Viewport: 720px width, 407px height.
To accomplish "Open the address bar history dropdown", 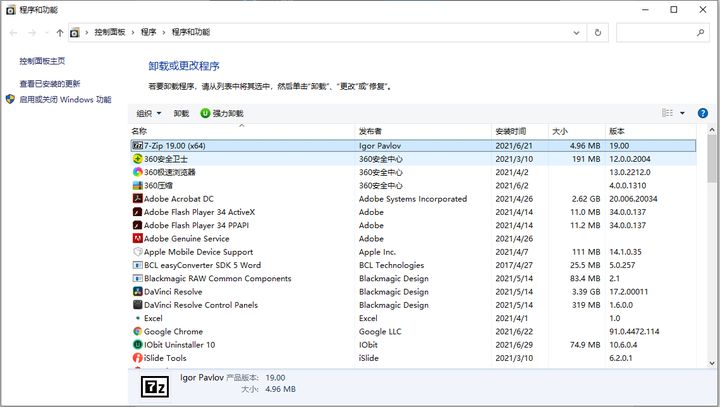I will 576,33.
